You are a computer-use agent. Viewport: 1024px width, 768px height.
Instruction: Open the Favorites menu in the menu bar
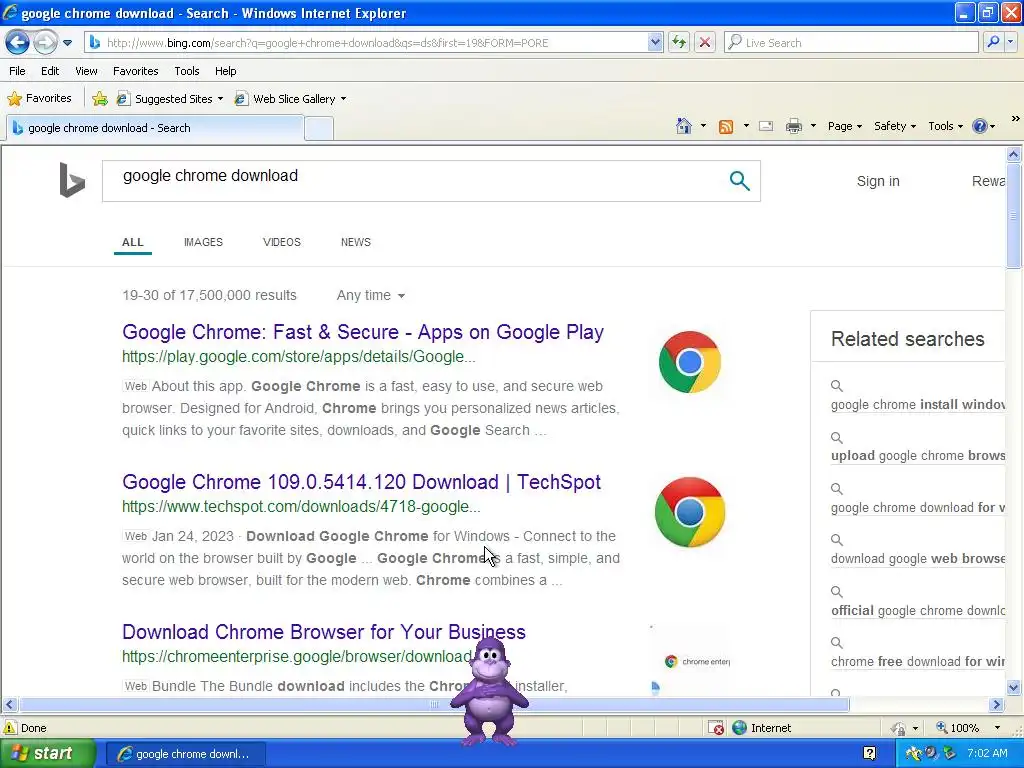[x=135, y=71]
